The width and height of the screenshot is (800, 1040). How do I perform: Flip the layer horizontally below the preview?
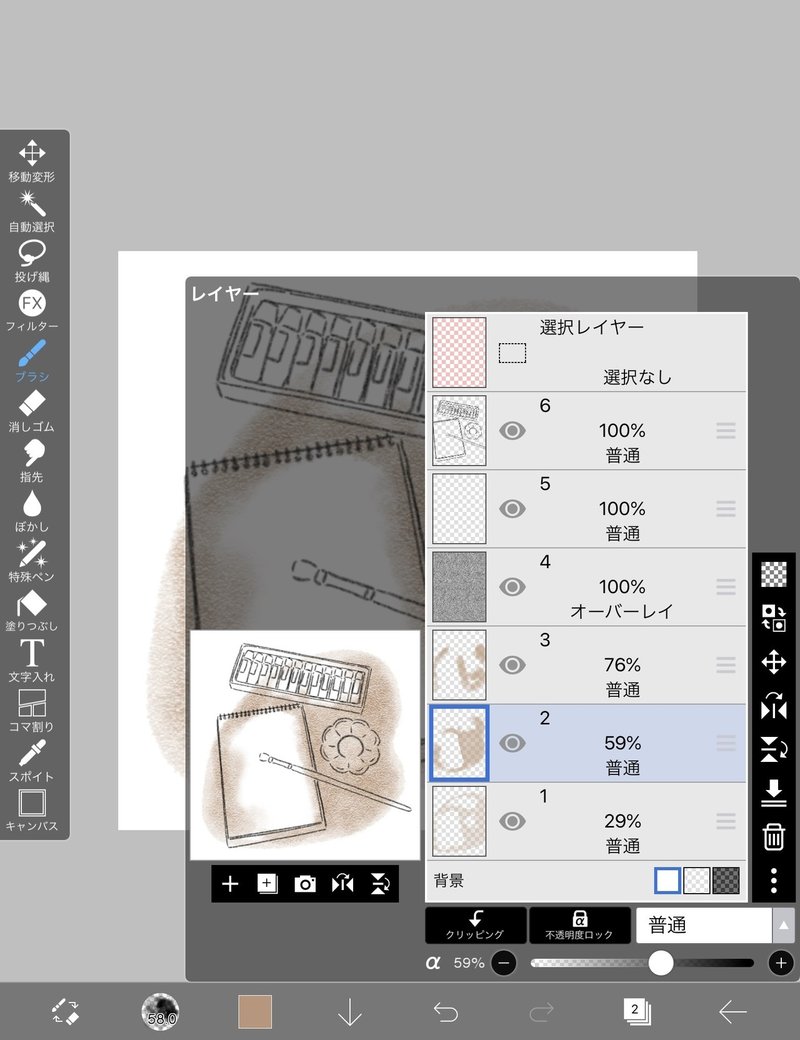pyautogui.click(x=342, y=883)
